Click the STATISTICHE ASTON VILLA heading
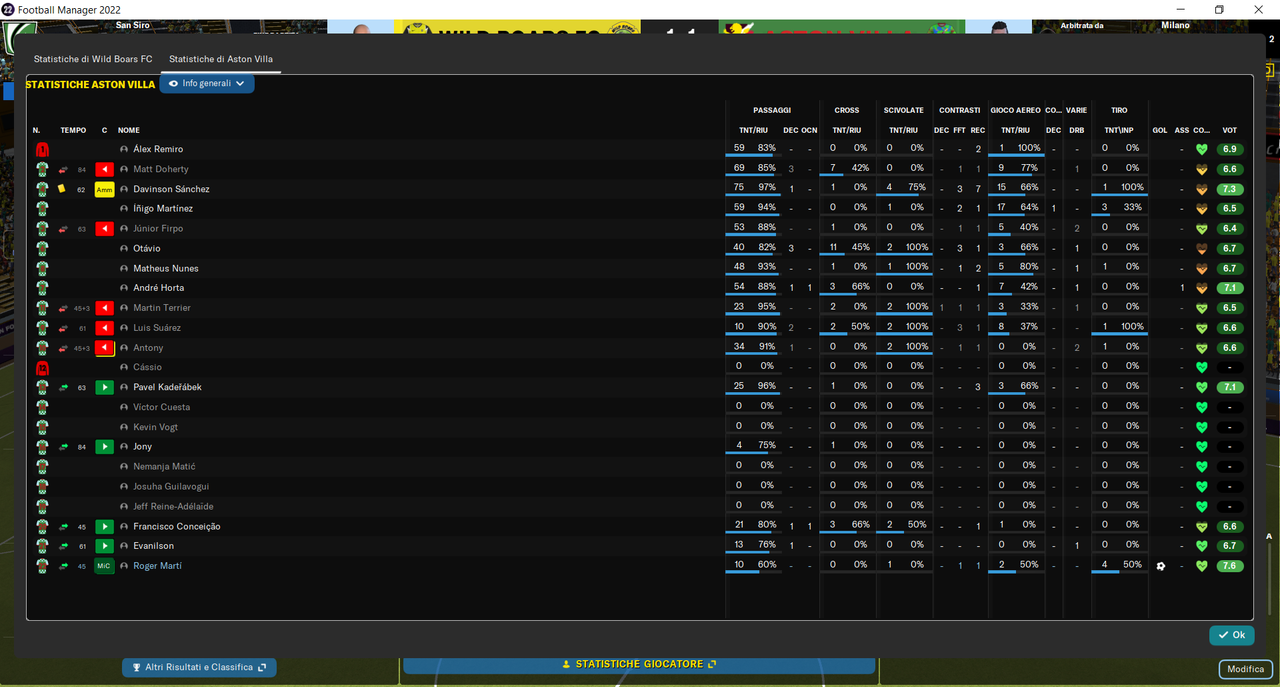1280x687 pixels. (x=90, y=85)
